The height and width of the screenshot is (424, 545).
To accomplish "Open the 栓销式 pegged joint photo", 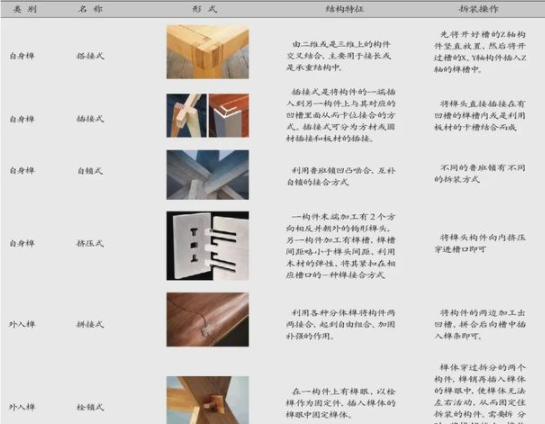I will (x=208, y=400).
